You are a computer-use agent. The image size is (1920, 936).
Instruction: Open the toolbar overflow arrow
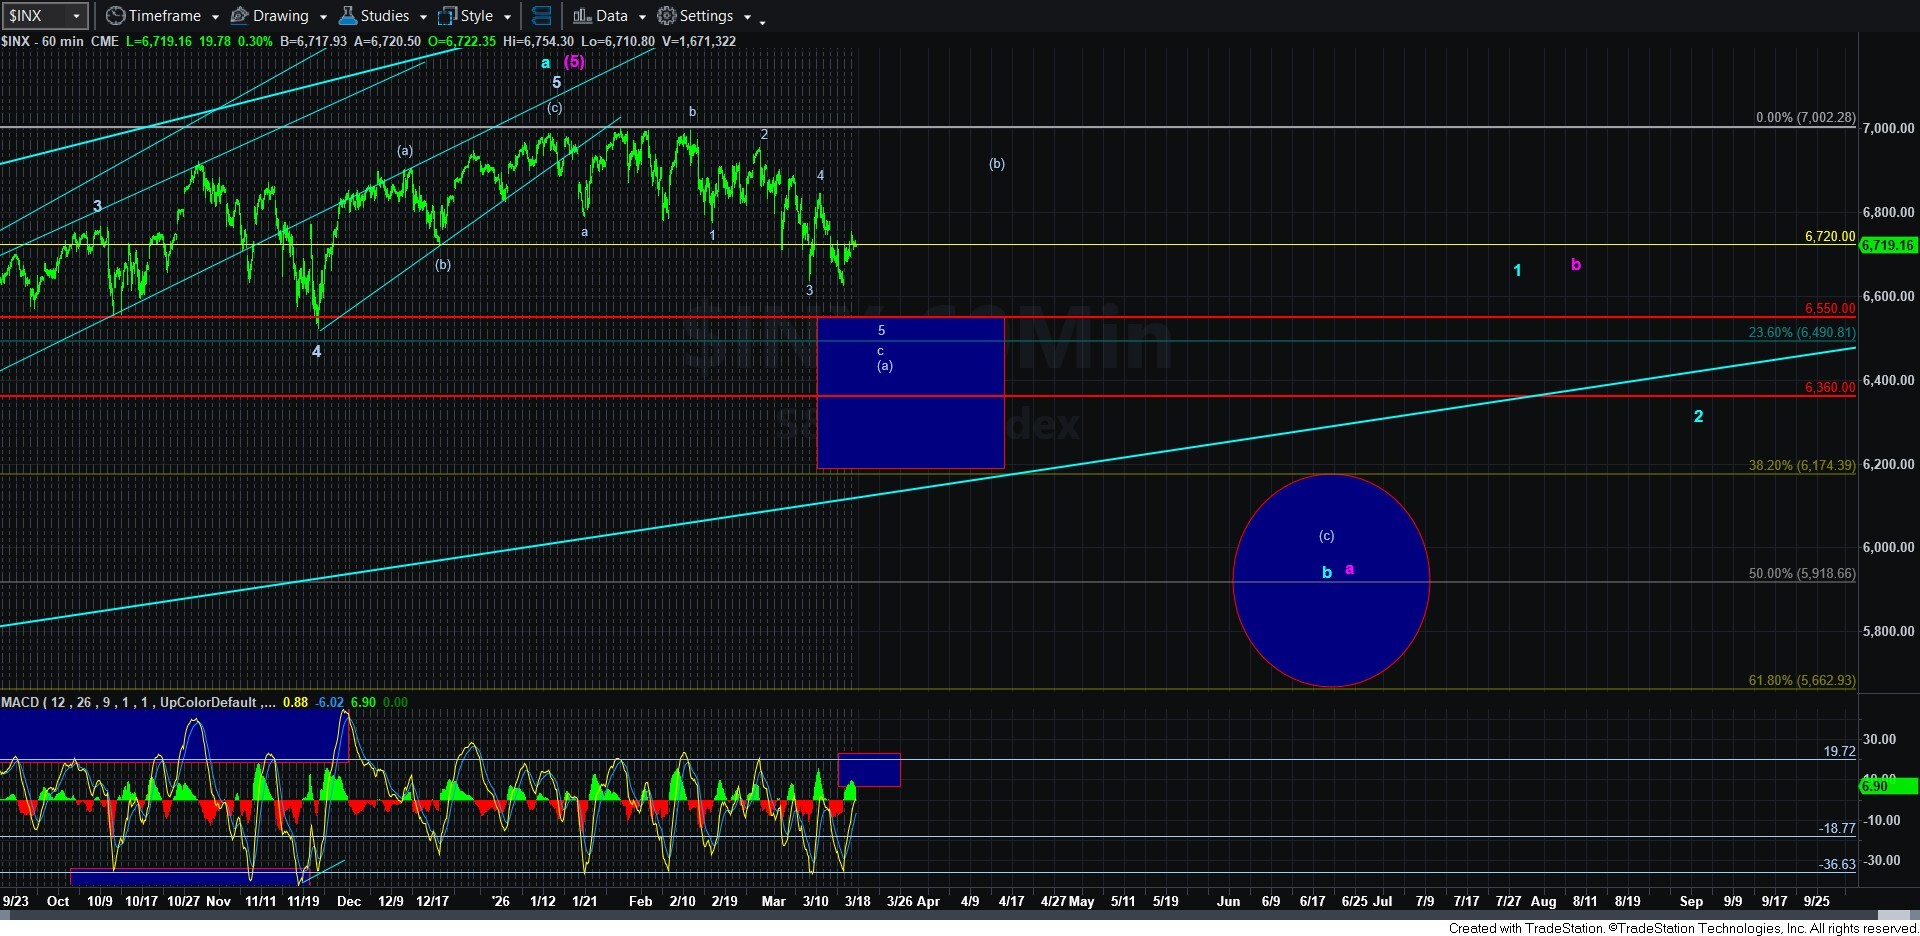click(x=763, y=20)
